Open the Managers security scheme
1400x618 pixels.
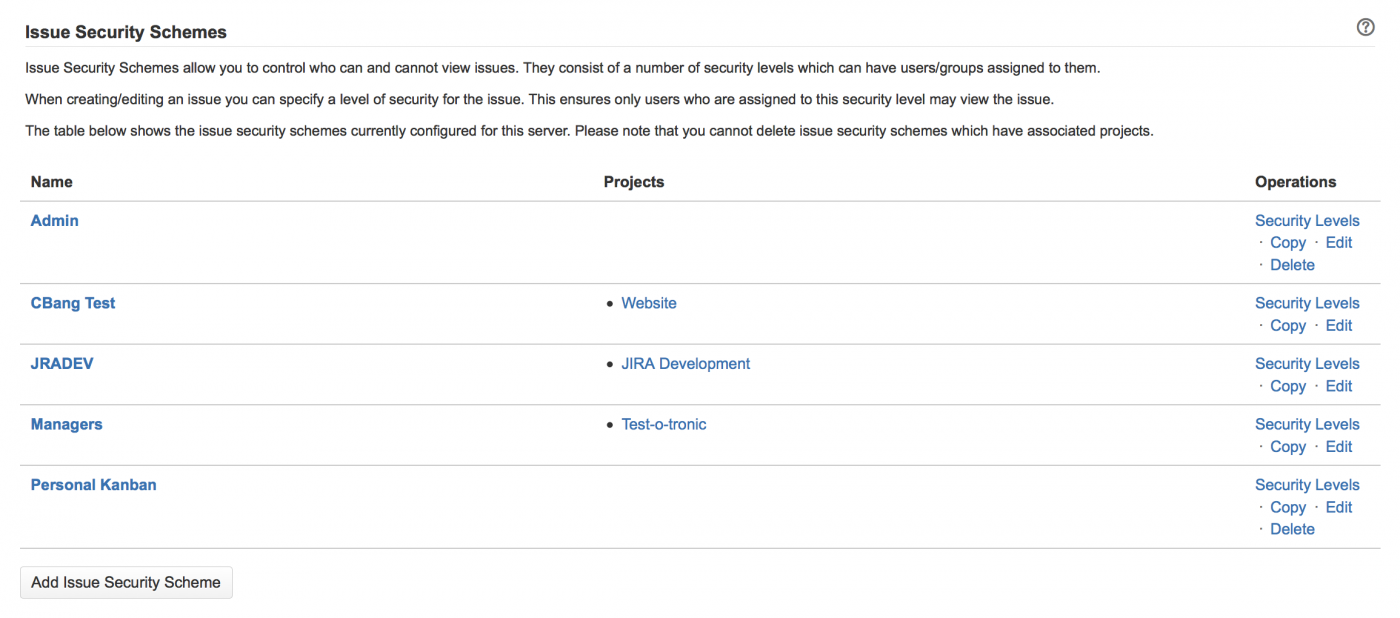pyautogui.click(x=66, y=424)
